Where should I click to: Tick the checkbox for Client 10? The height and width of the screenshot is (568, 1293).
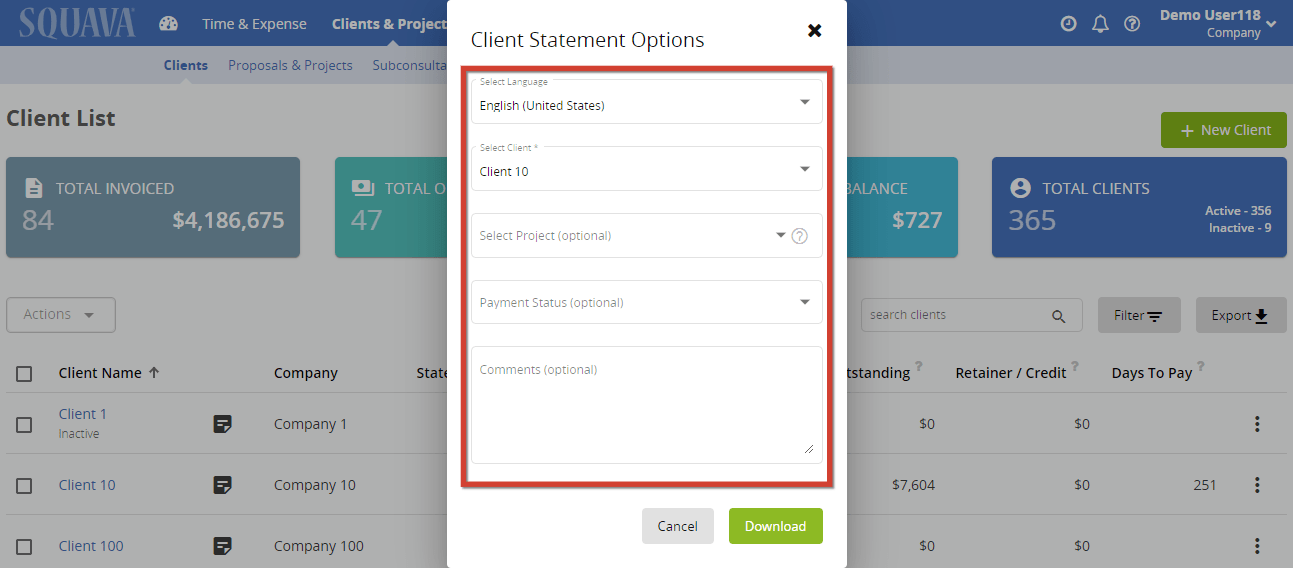(24, 486)
